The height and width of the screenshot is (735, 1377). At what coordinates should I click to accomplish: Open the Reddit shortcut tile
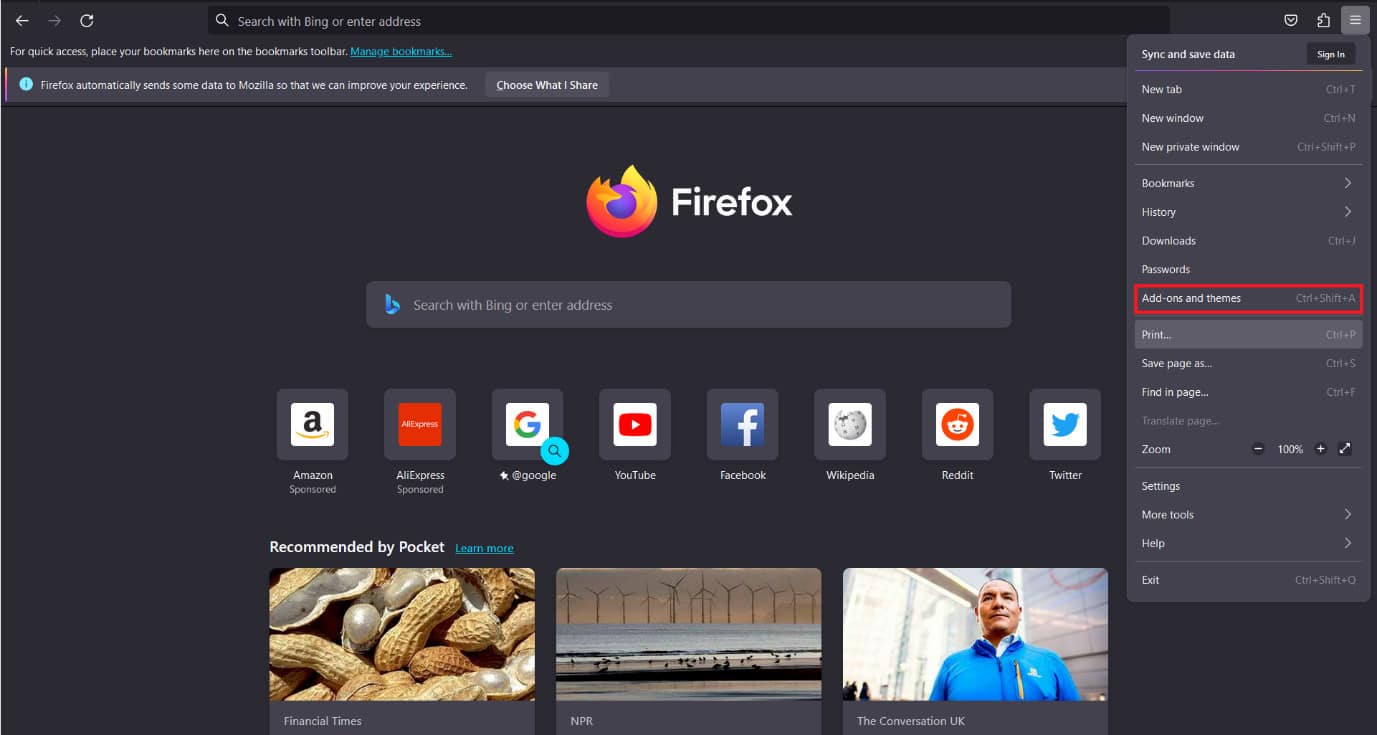[958, 425]
